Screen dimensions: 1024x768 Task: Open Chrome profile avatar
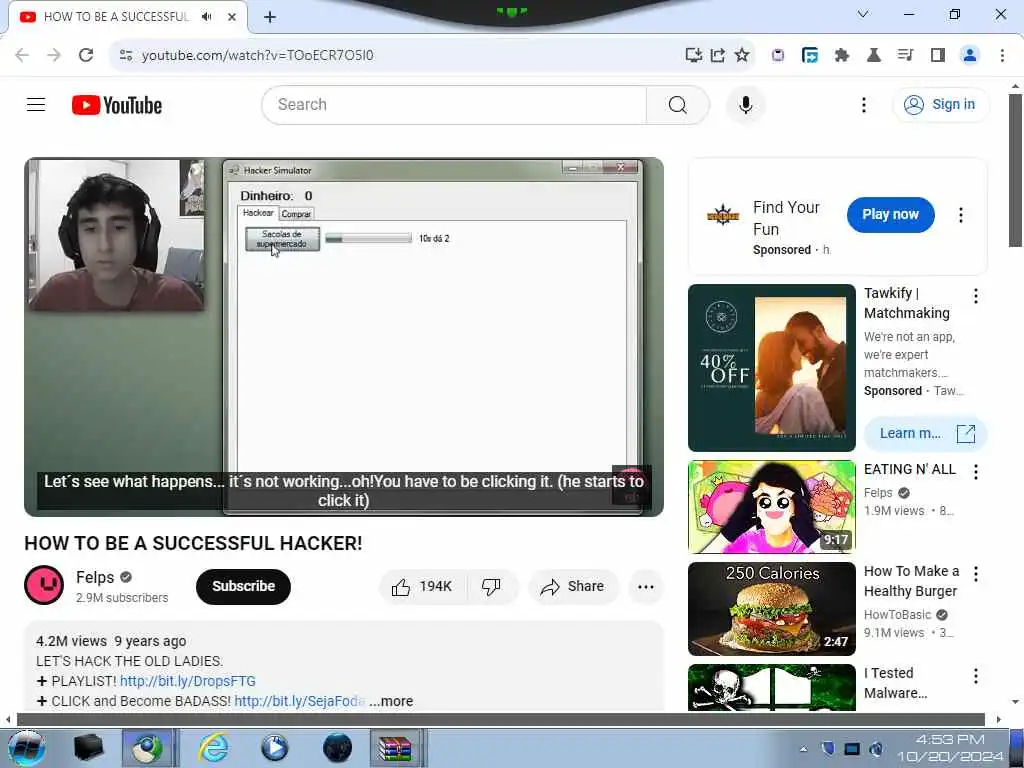(x=970, y=55)
